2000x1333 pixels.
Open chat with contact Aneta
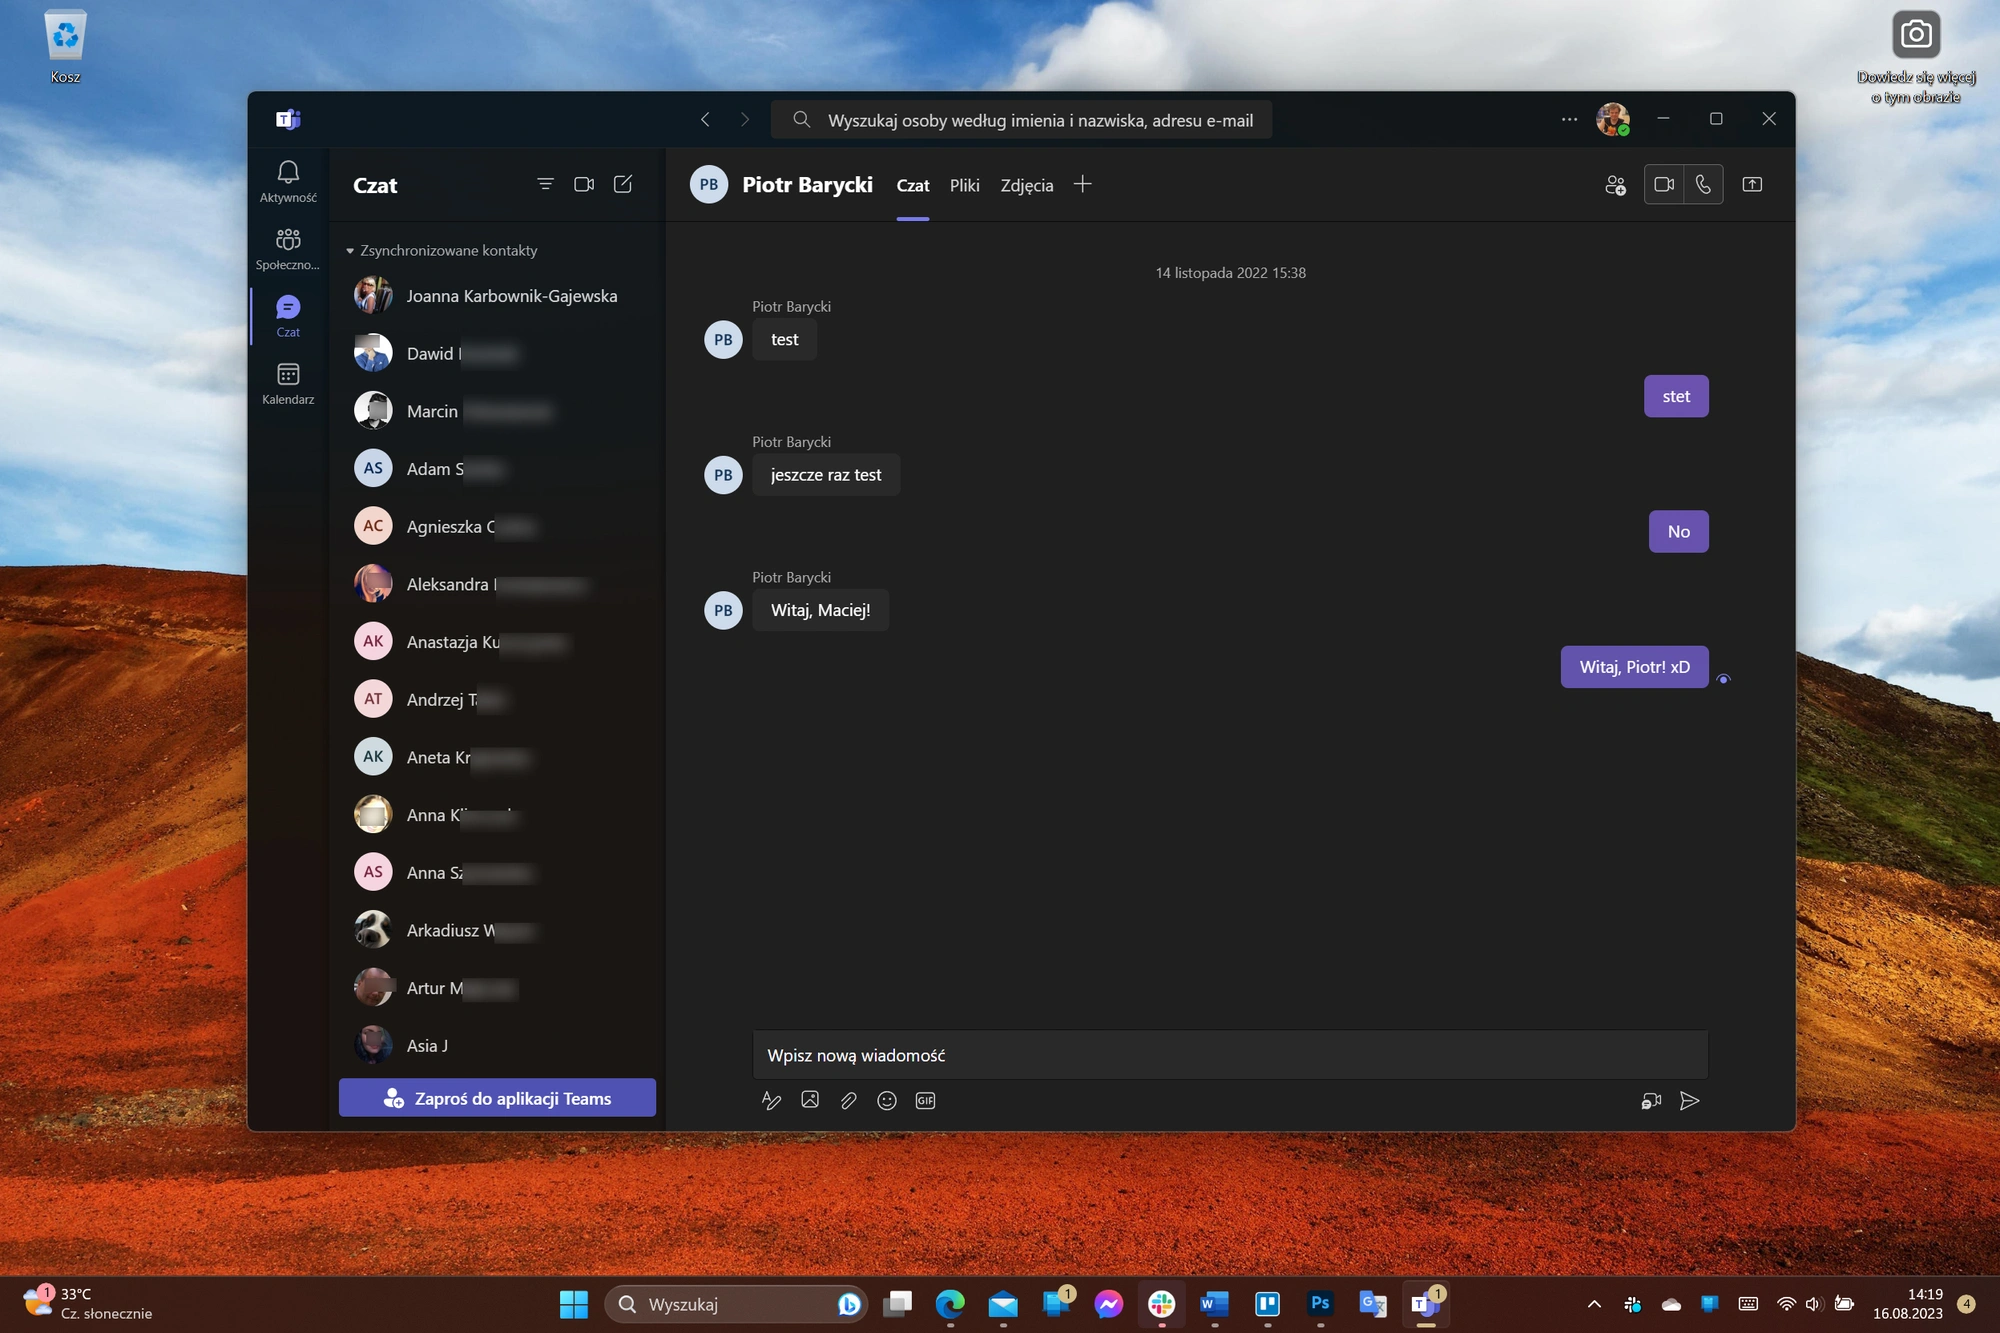(497, 757)
